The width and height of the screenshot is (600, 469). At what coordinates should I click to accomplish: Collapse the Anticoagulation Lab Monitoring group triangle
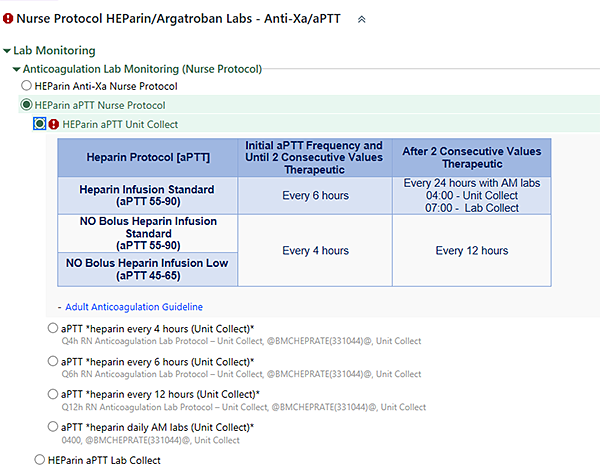[x=16, y=69]
